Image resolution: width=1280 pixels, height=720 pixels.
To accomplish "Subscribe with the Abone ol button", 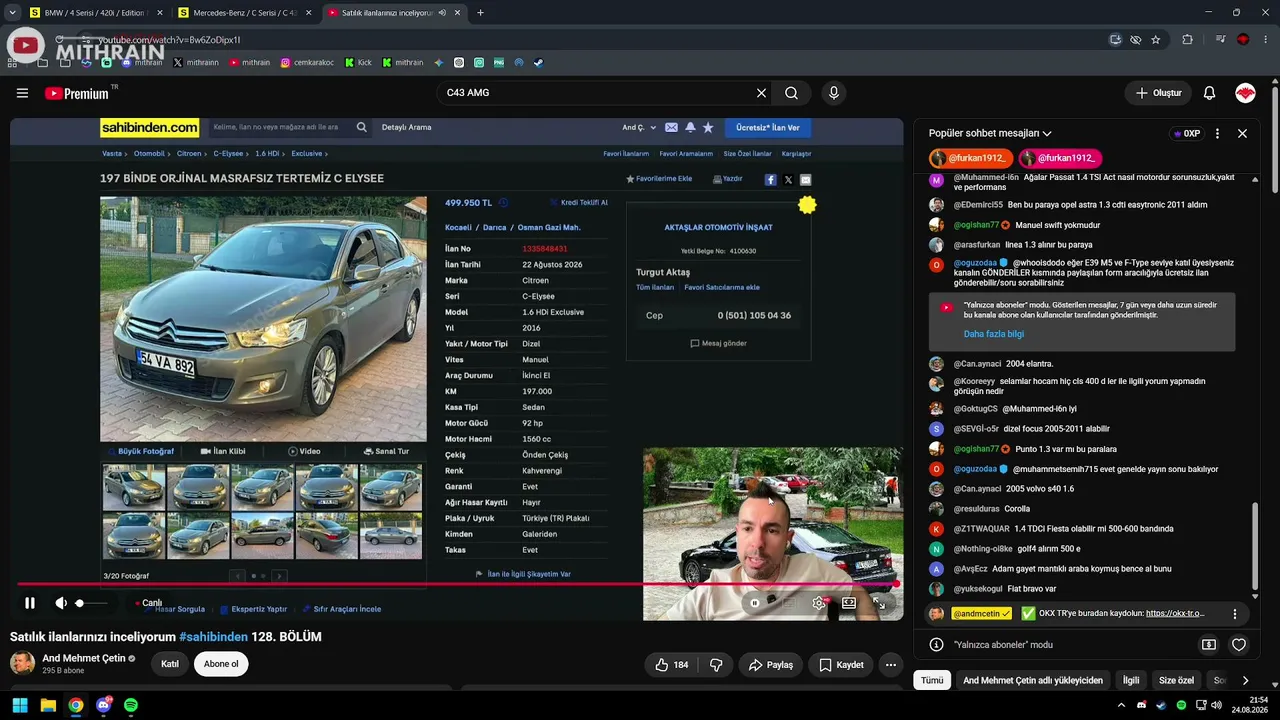I will (x=221, y=664).
